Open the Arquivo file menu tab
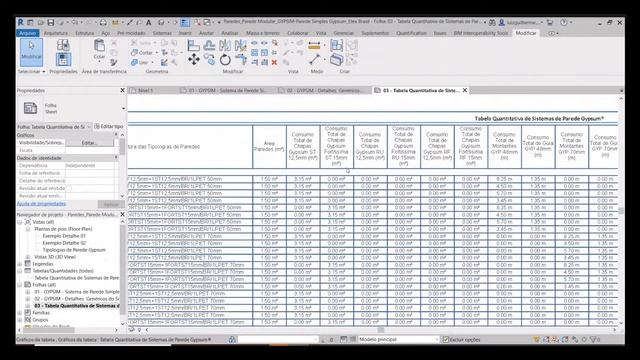This screenshot has height=360, width=640. tap(28, 33)
